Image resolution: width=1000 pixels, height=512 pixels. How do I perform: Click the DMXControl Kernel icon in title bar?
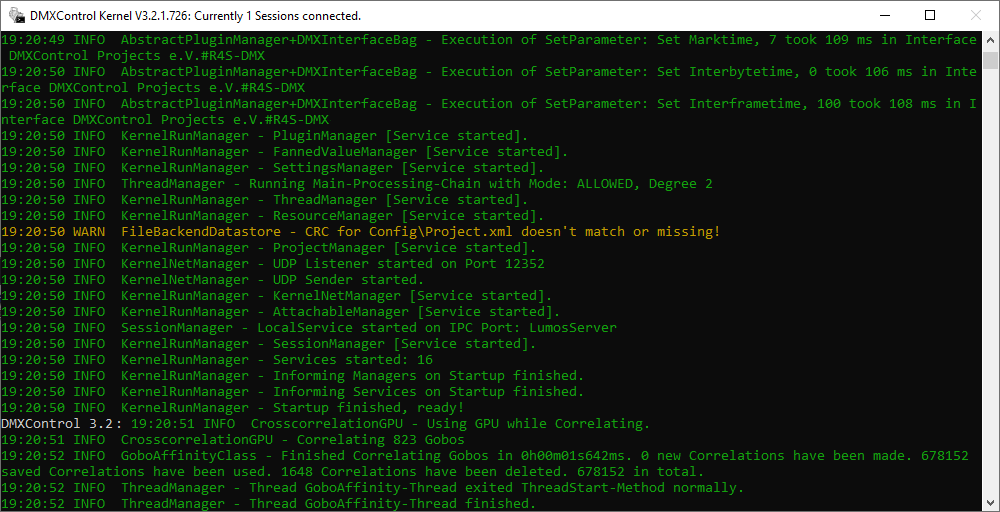17,16
